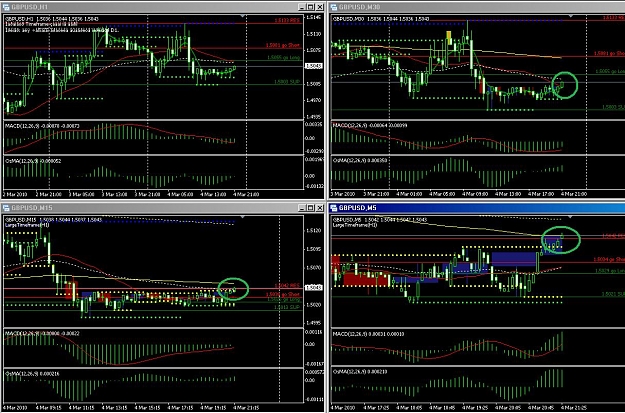Click 'LargeTimeframe(H1)' label in M15 chart
The width and height of the screenshot is (625, 413).
(27, 225)
